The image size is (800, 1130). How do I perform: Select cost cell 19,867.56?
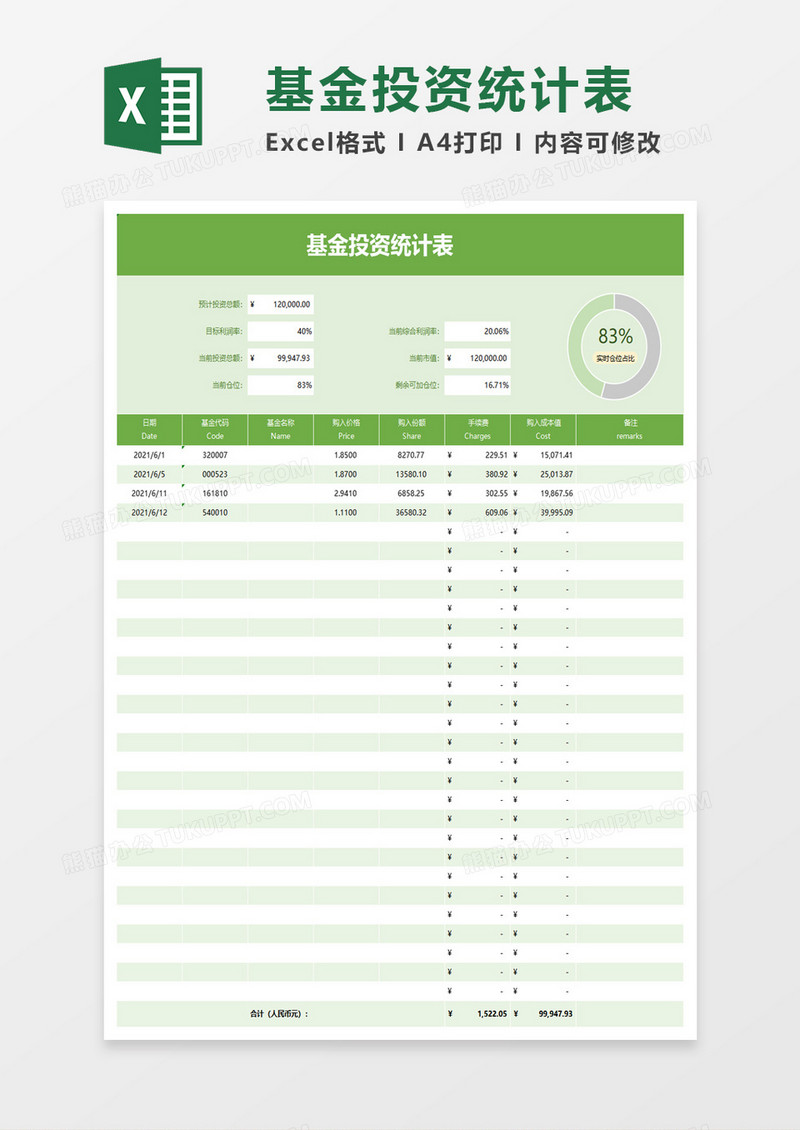click(543, 494)
